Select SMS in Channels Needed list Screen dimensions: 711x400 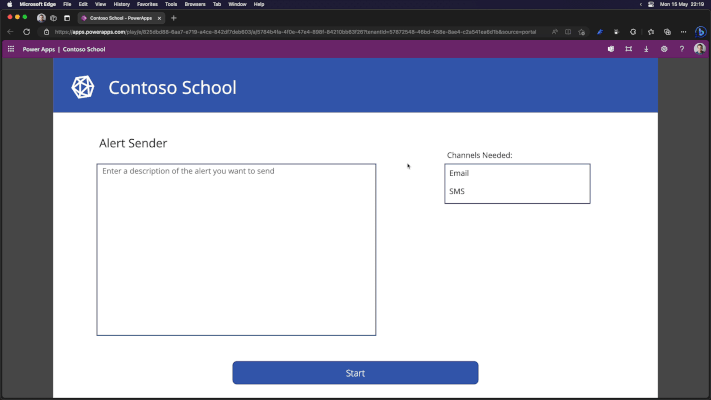click(517, 191)
